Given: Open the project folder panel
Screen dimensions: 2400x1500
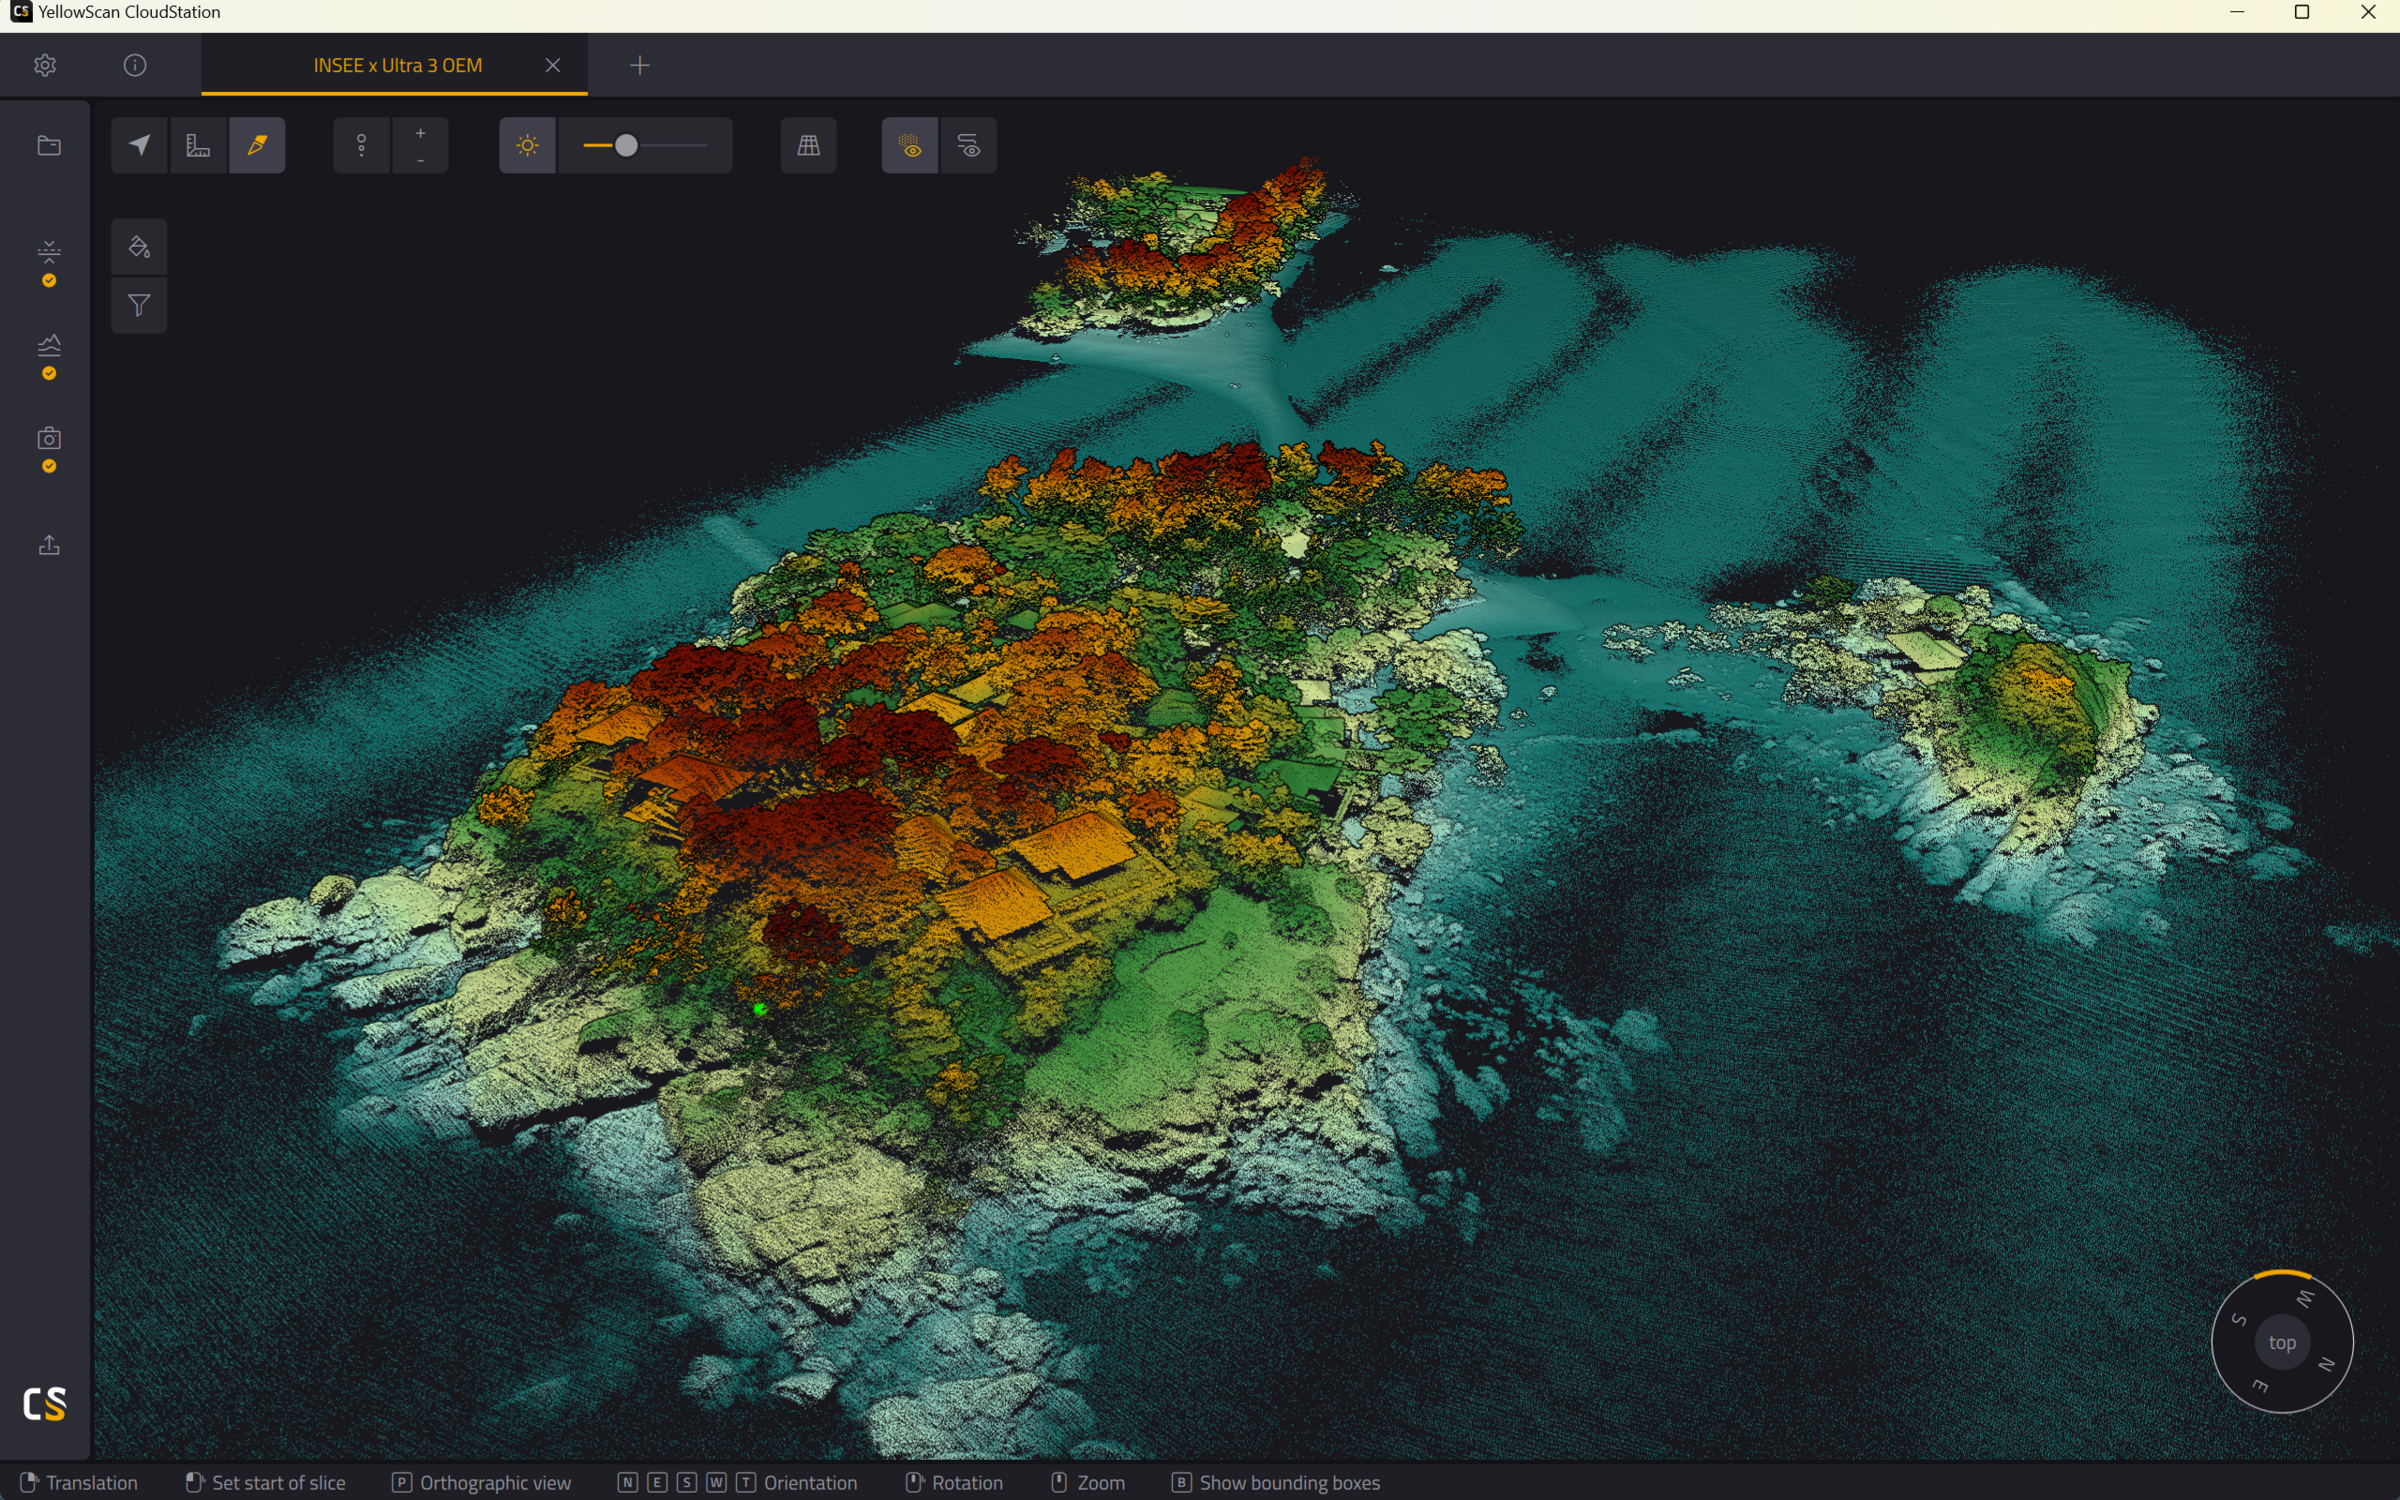Looking at the screenshot, I should pyautogui.click(x=49, y=146).
